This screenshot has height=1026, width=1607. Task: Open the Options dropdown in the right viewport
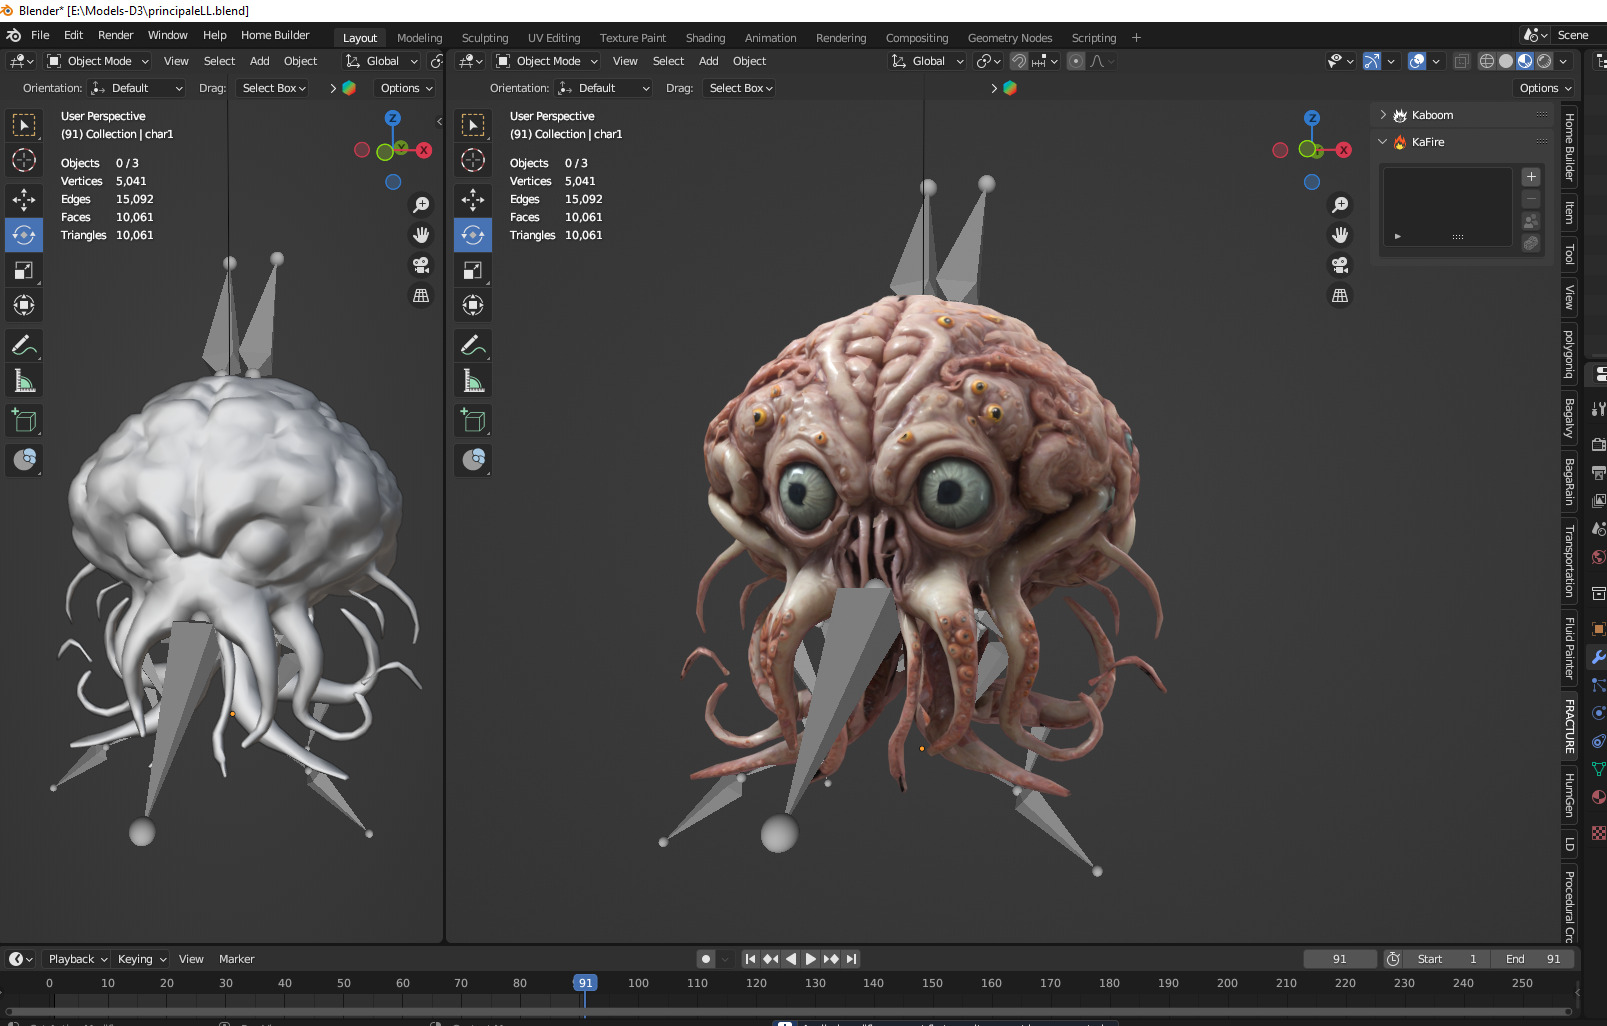pos(1545,88)
